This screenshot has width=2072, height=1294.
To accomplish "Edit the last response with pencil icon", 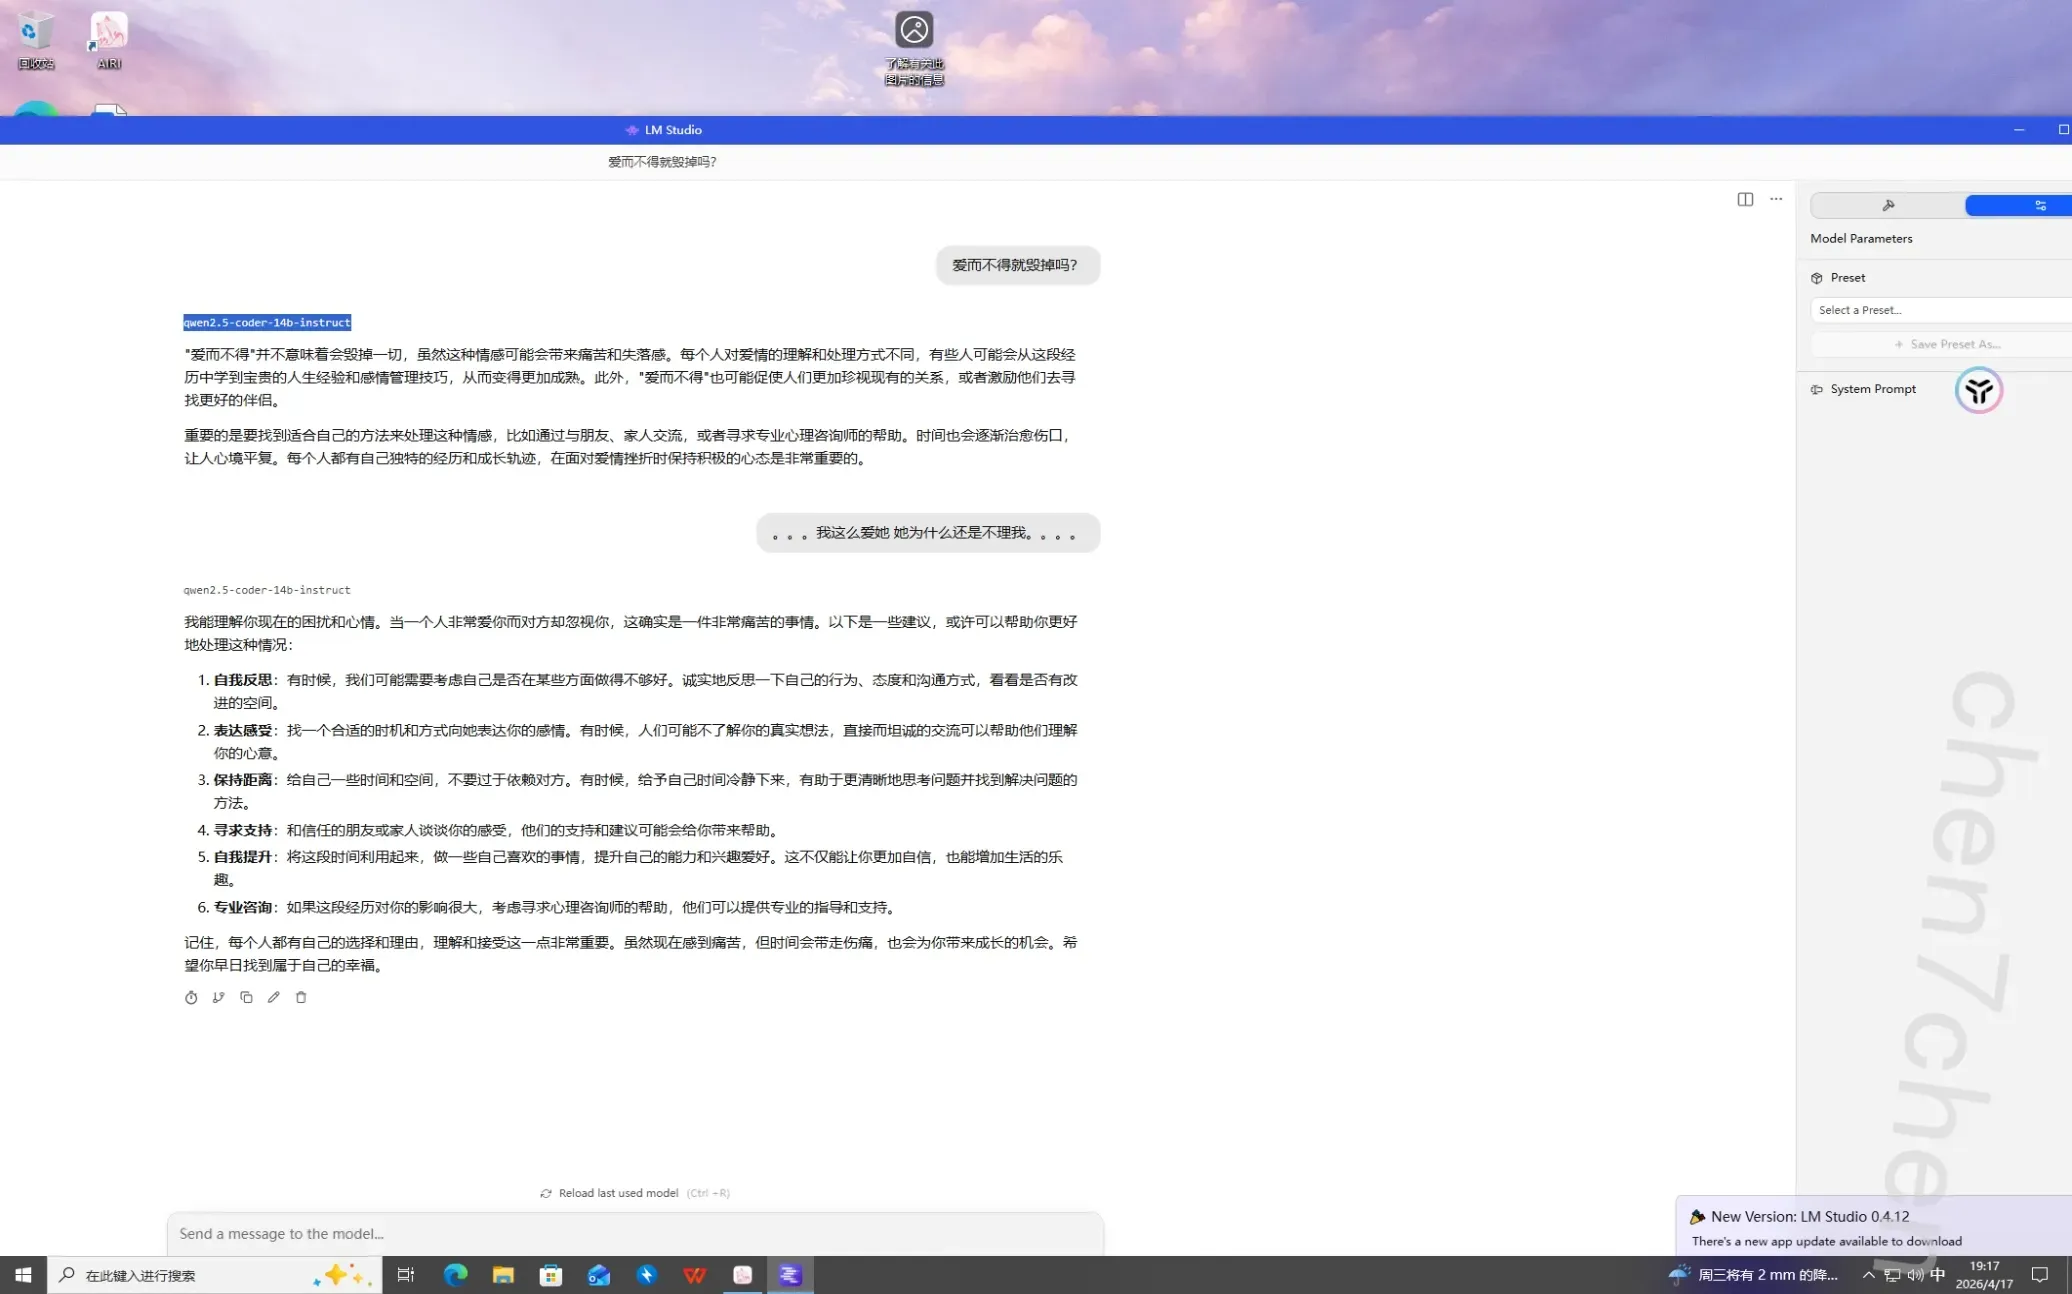I will tap(273, 997).
